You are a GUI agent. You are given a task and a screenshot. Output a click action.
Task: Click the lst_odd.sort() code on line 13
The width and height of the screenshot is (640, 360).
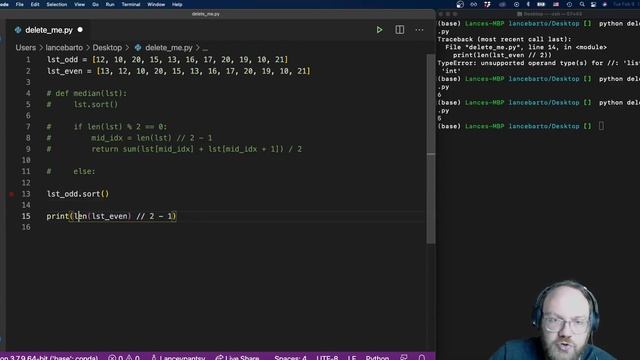(x=78, y=194)
